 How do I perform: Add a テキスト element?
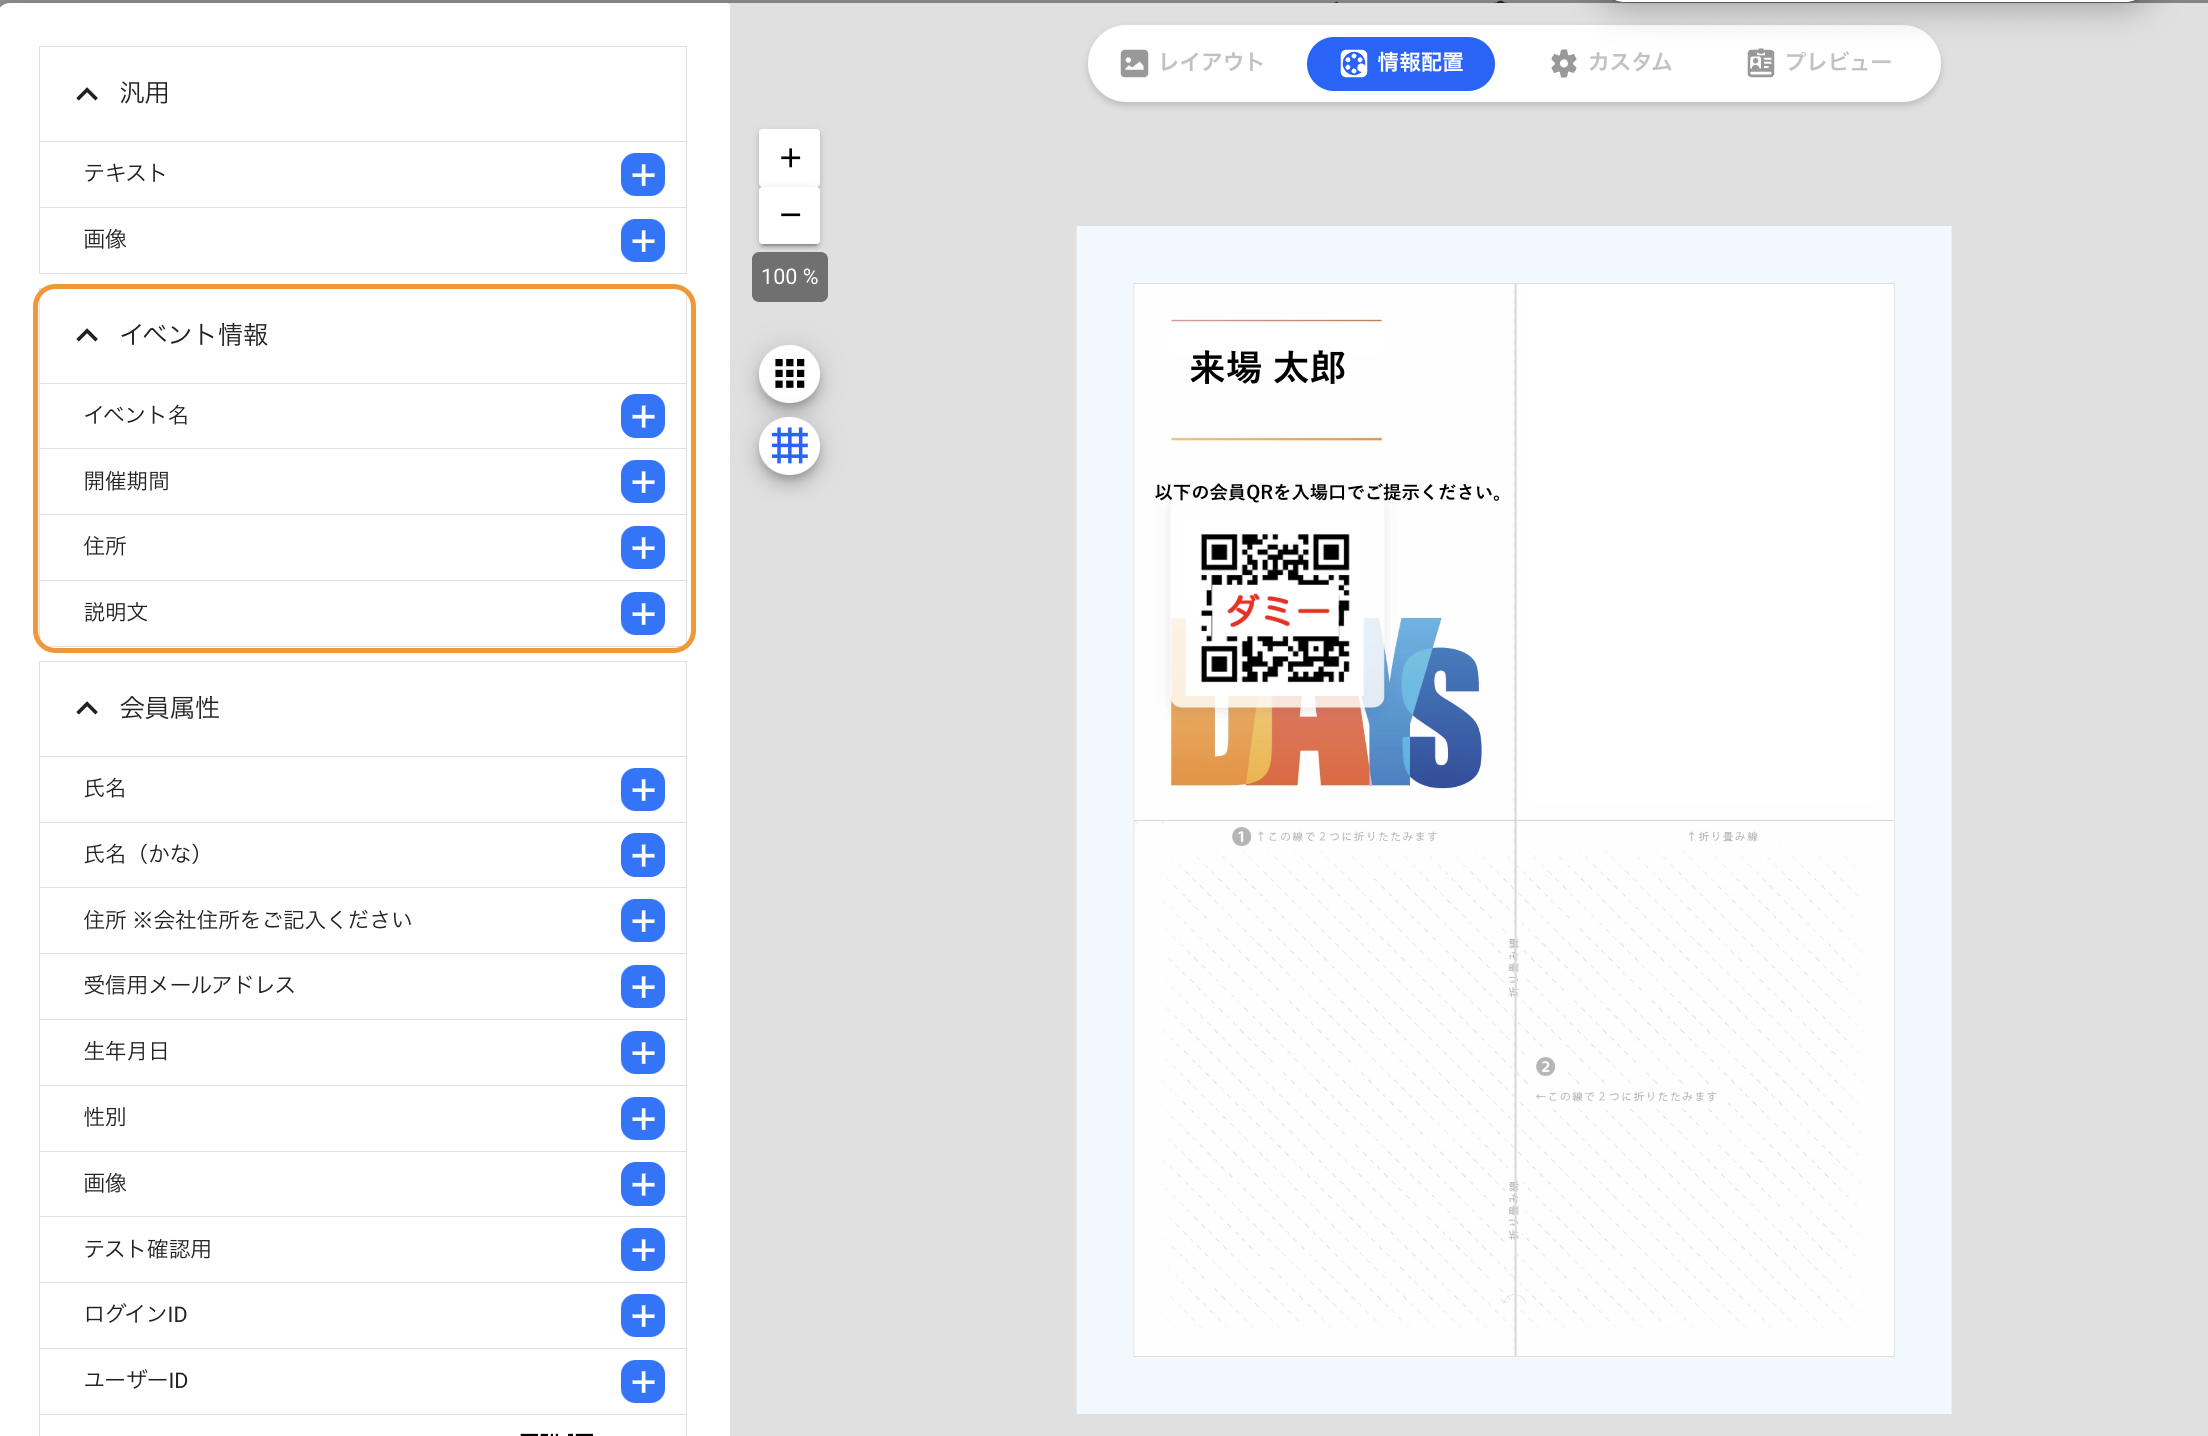pos(643,175)
